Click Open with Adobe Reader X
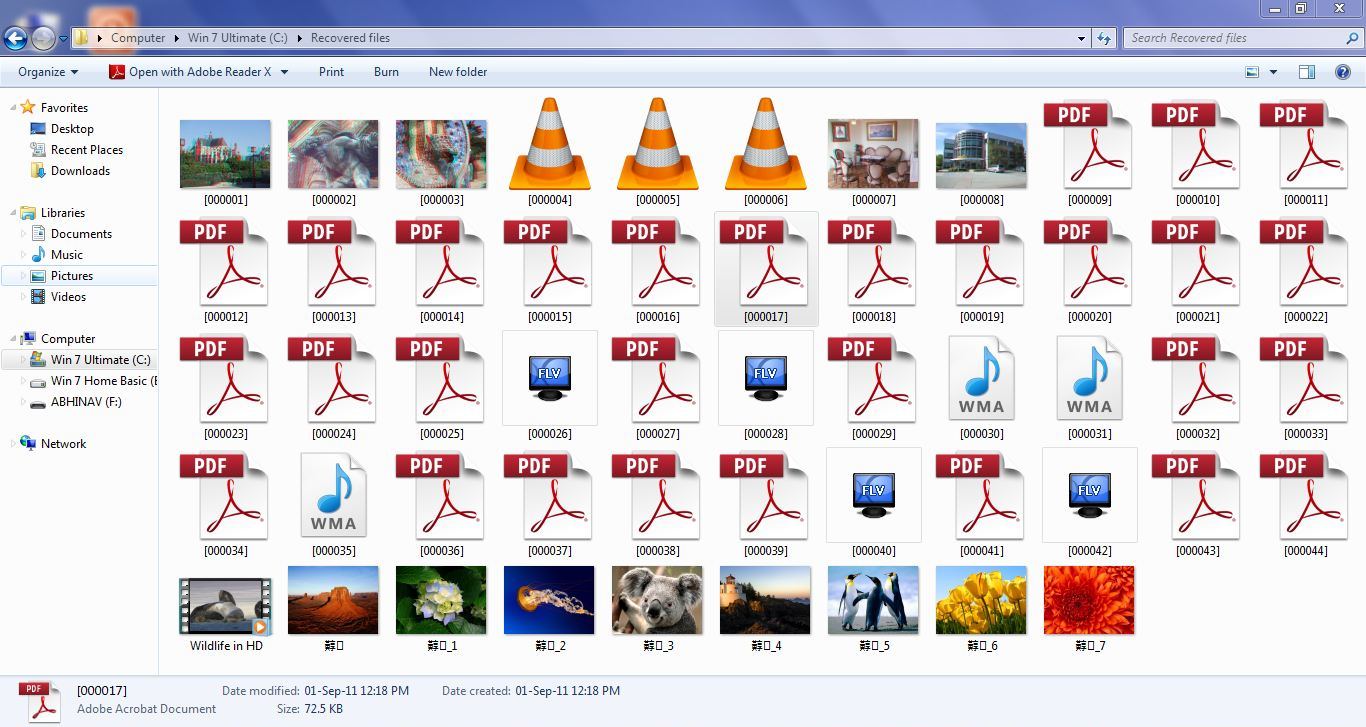Viewport: 1366px width, 727px height. point(190,72)
